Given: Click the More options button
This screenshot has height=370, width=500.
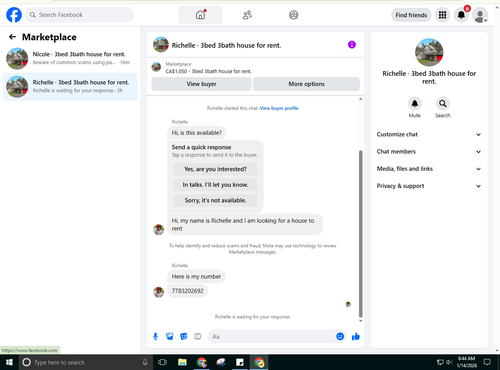Looking at the screenshot, I should coord(306,84).
